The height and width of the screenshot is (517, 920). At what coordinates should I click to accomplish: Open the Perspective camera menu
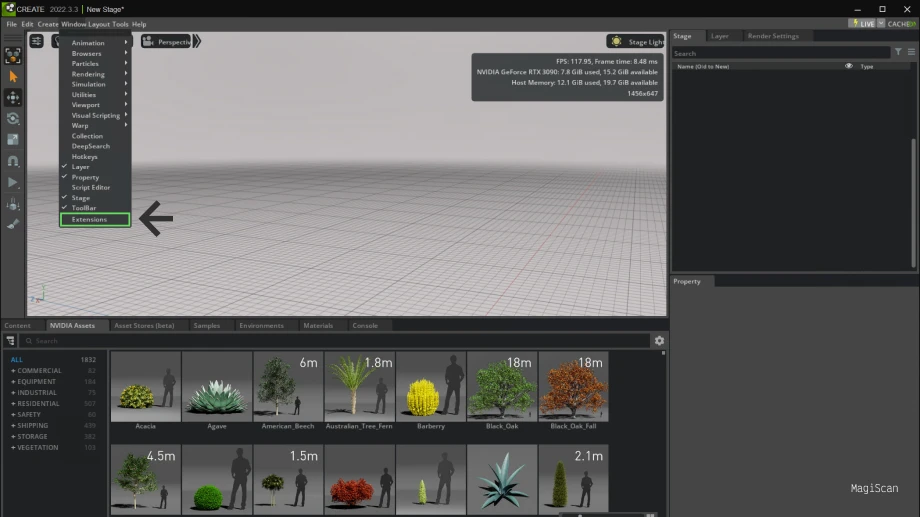click(x=167, y=42)
